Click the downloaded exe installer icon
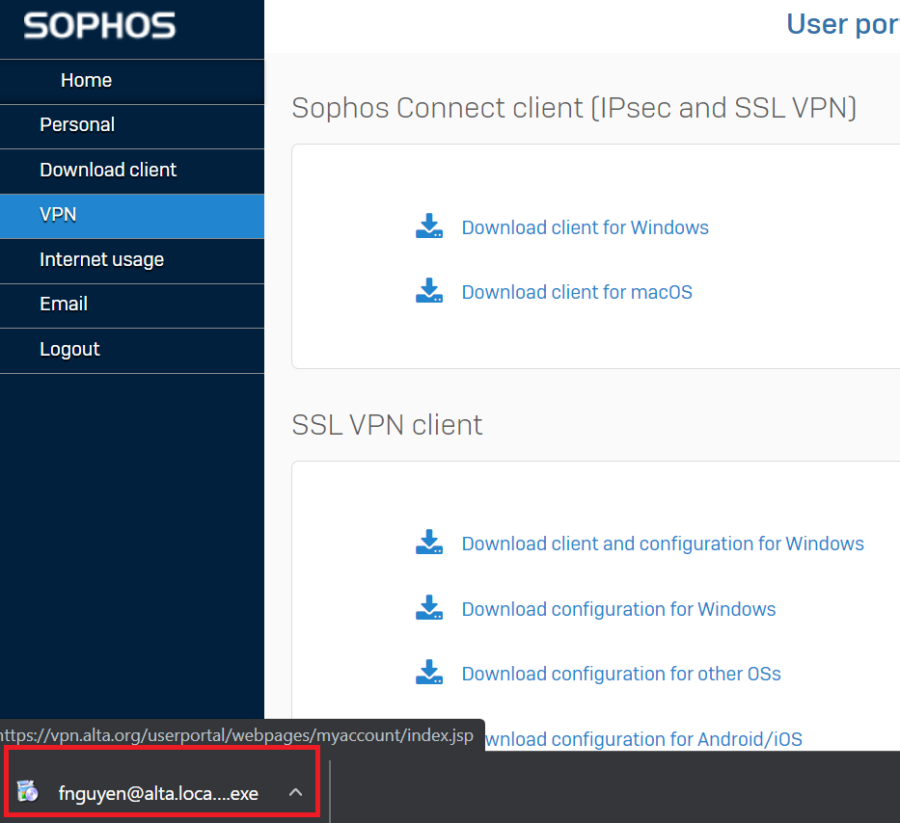The height and width of the screenshot is (823, 900). [x=27, y=791]
